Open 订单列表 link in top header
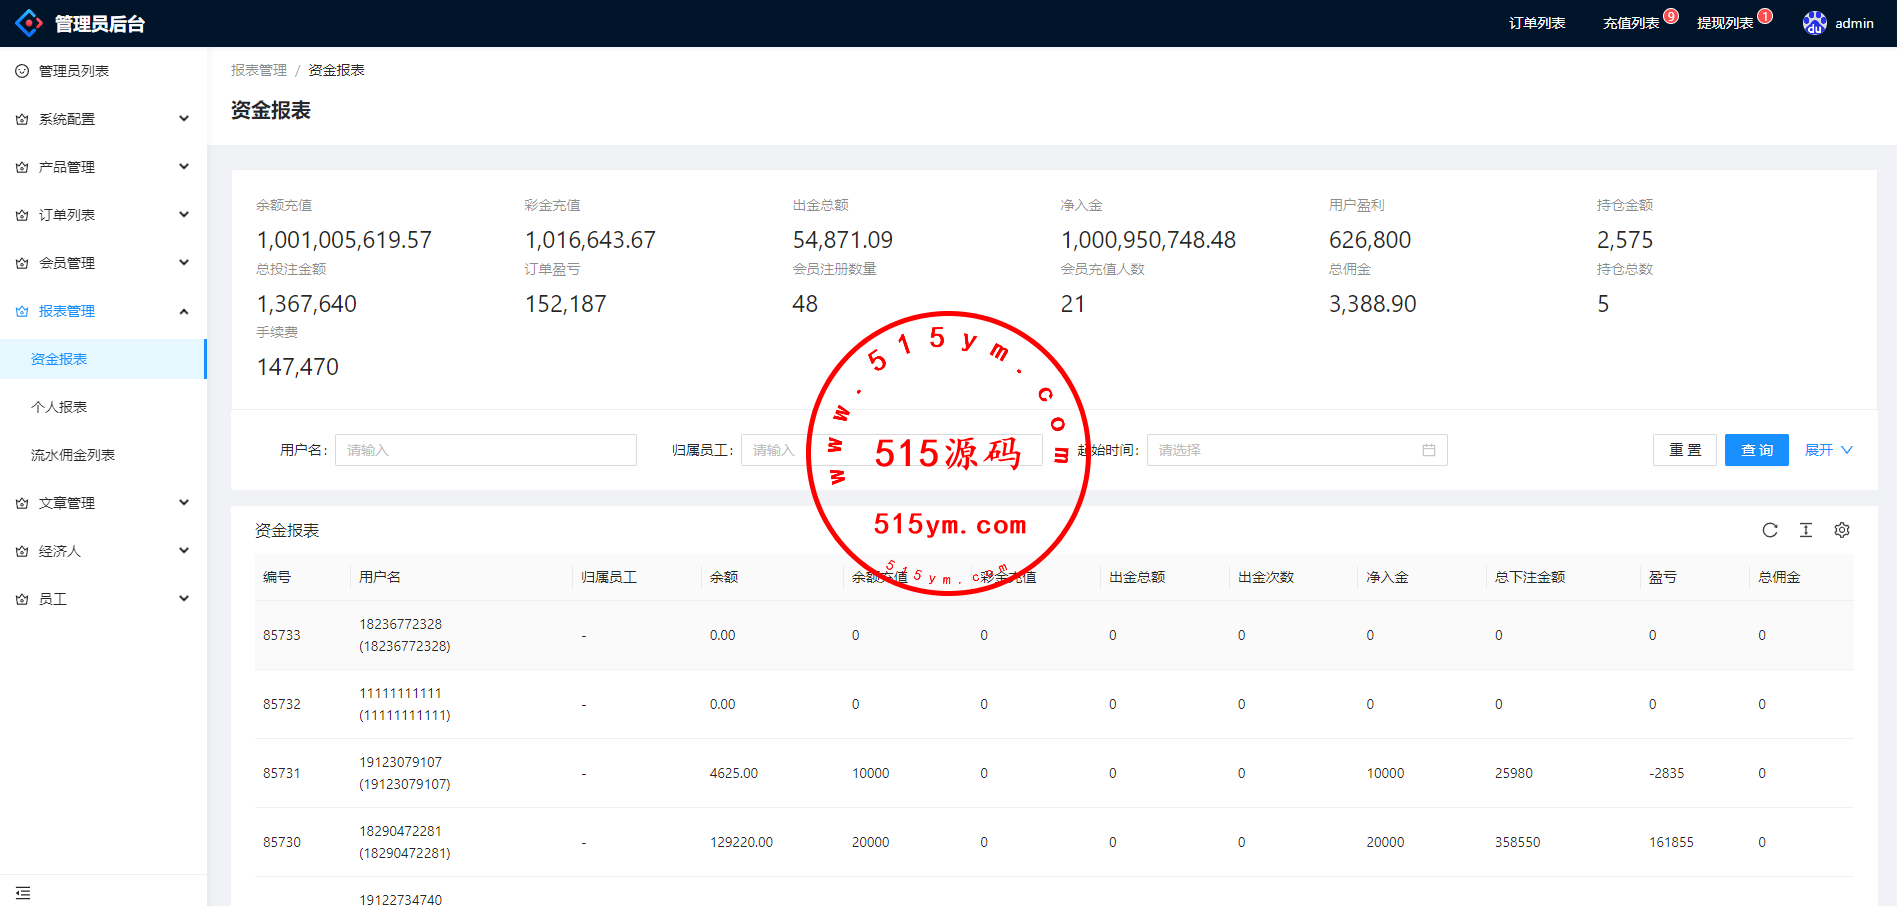This screenshot has width=1897, height=906. (1536, 23)
